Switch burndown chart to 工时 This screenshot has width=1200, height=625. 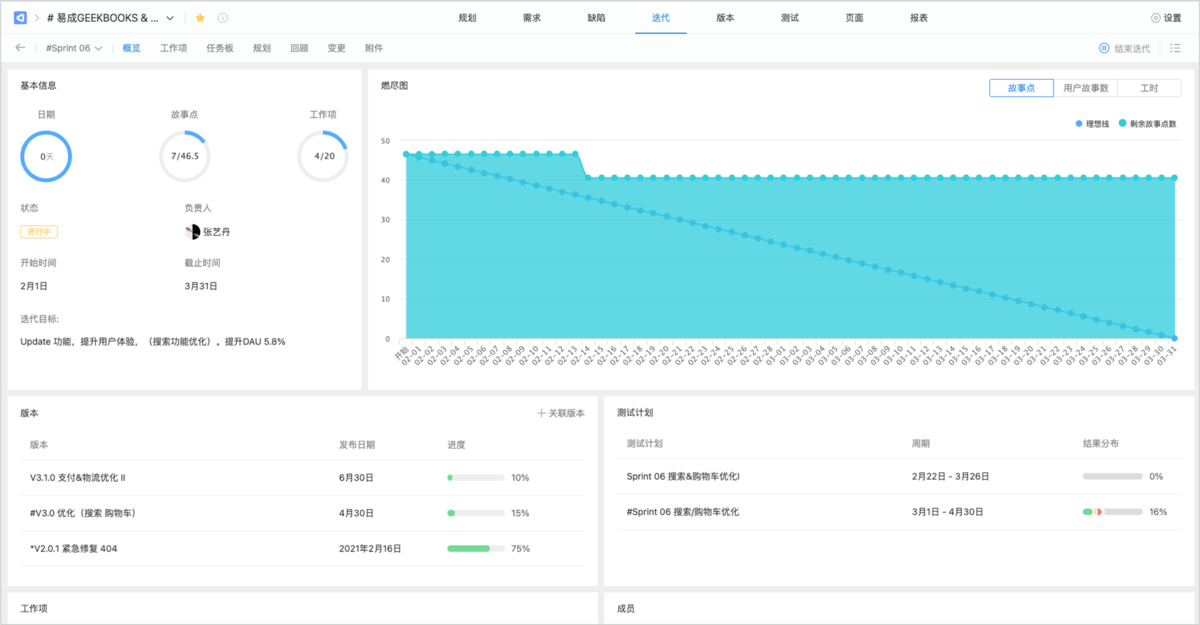point(1148,88)
